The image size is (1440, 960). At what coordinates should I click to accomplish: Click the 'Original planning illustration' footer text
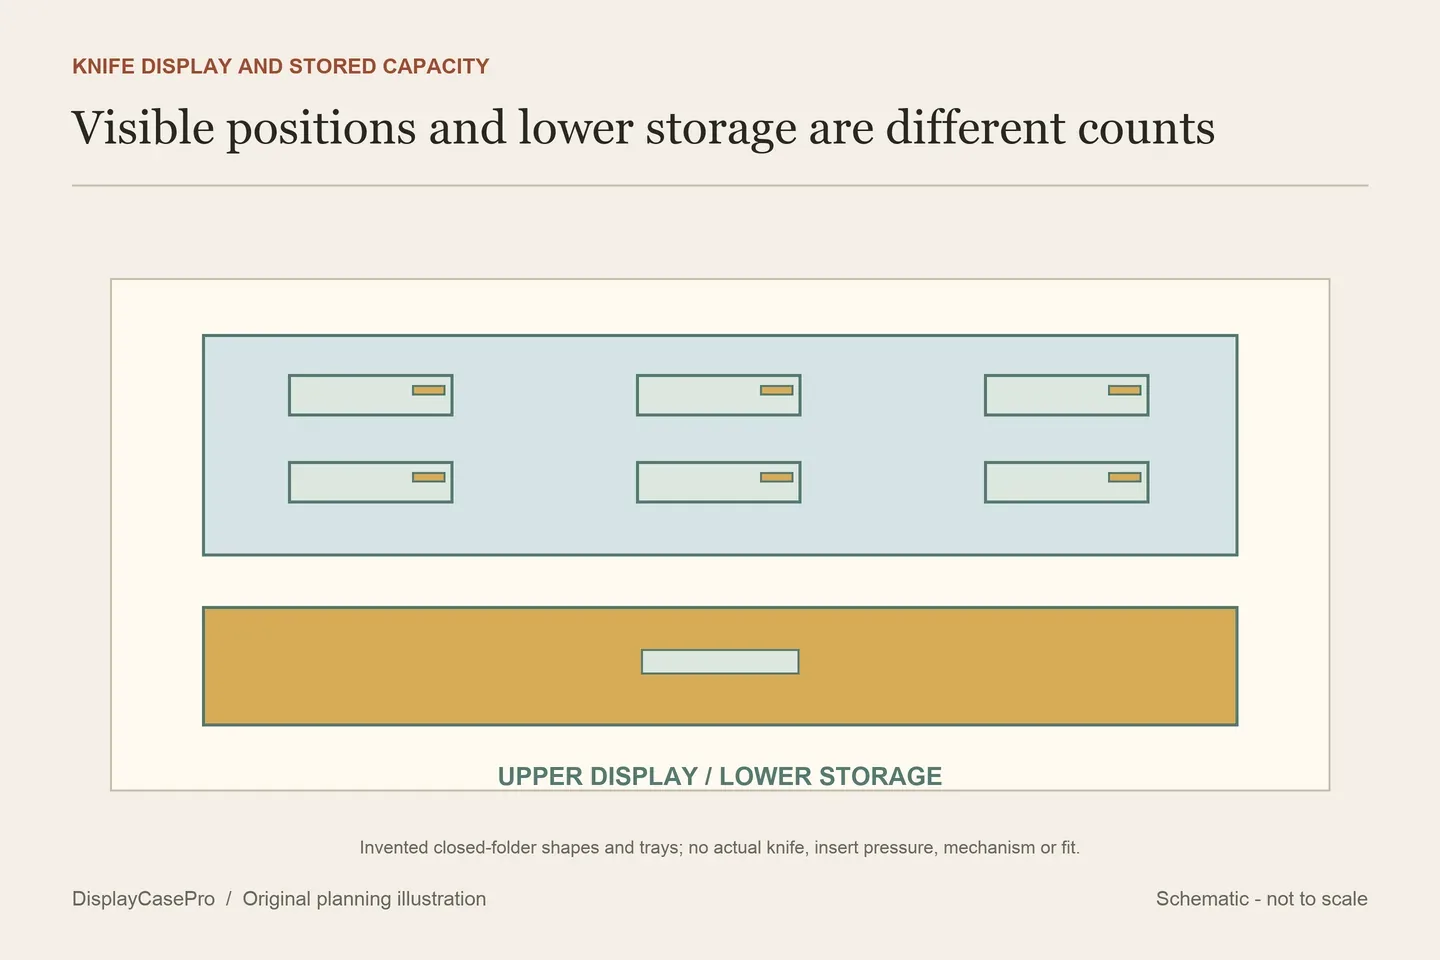(x=364, y=899)
